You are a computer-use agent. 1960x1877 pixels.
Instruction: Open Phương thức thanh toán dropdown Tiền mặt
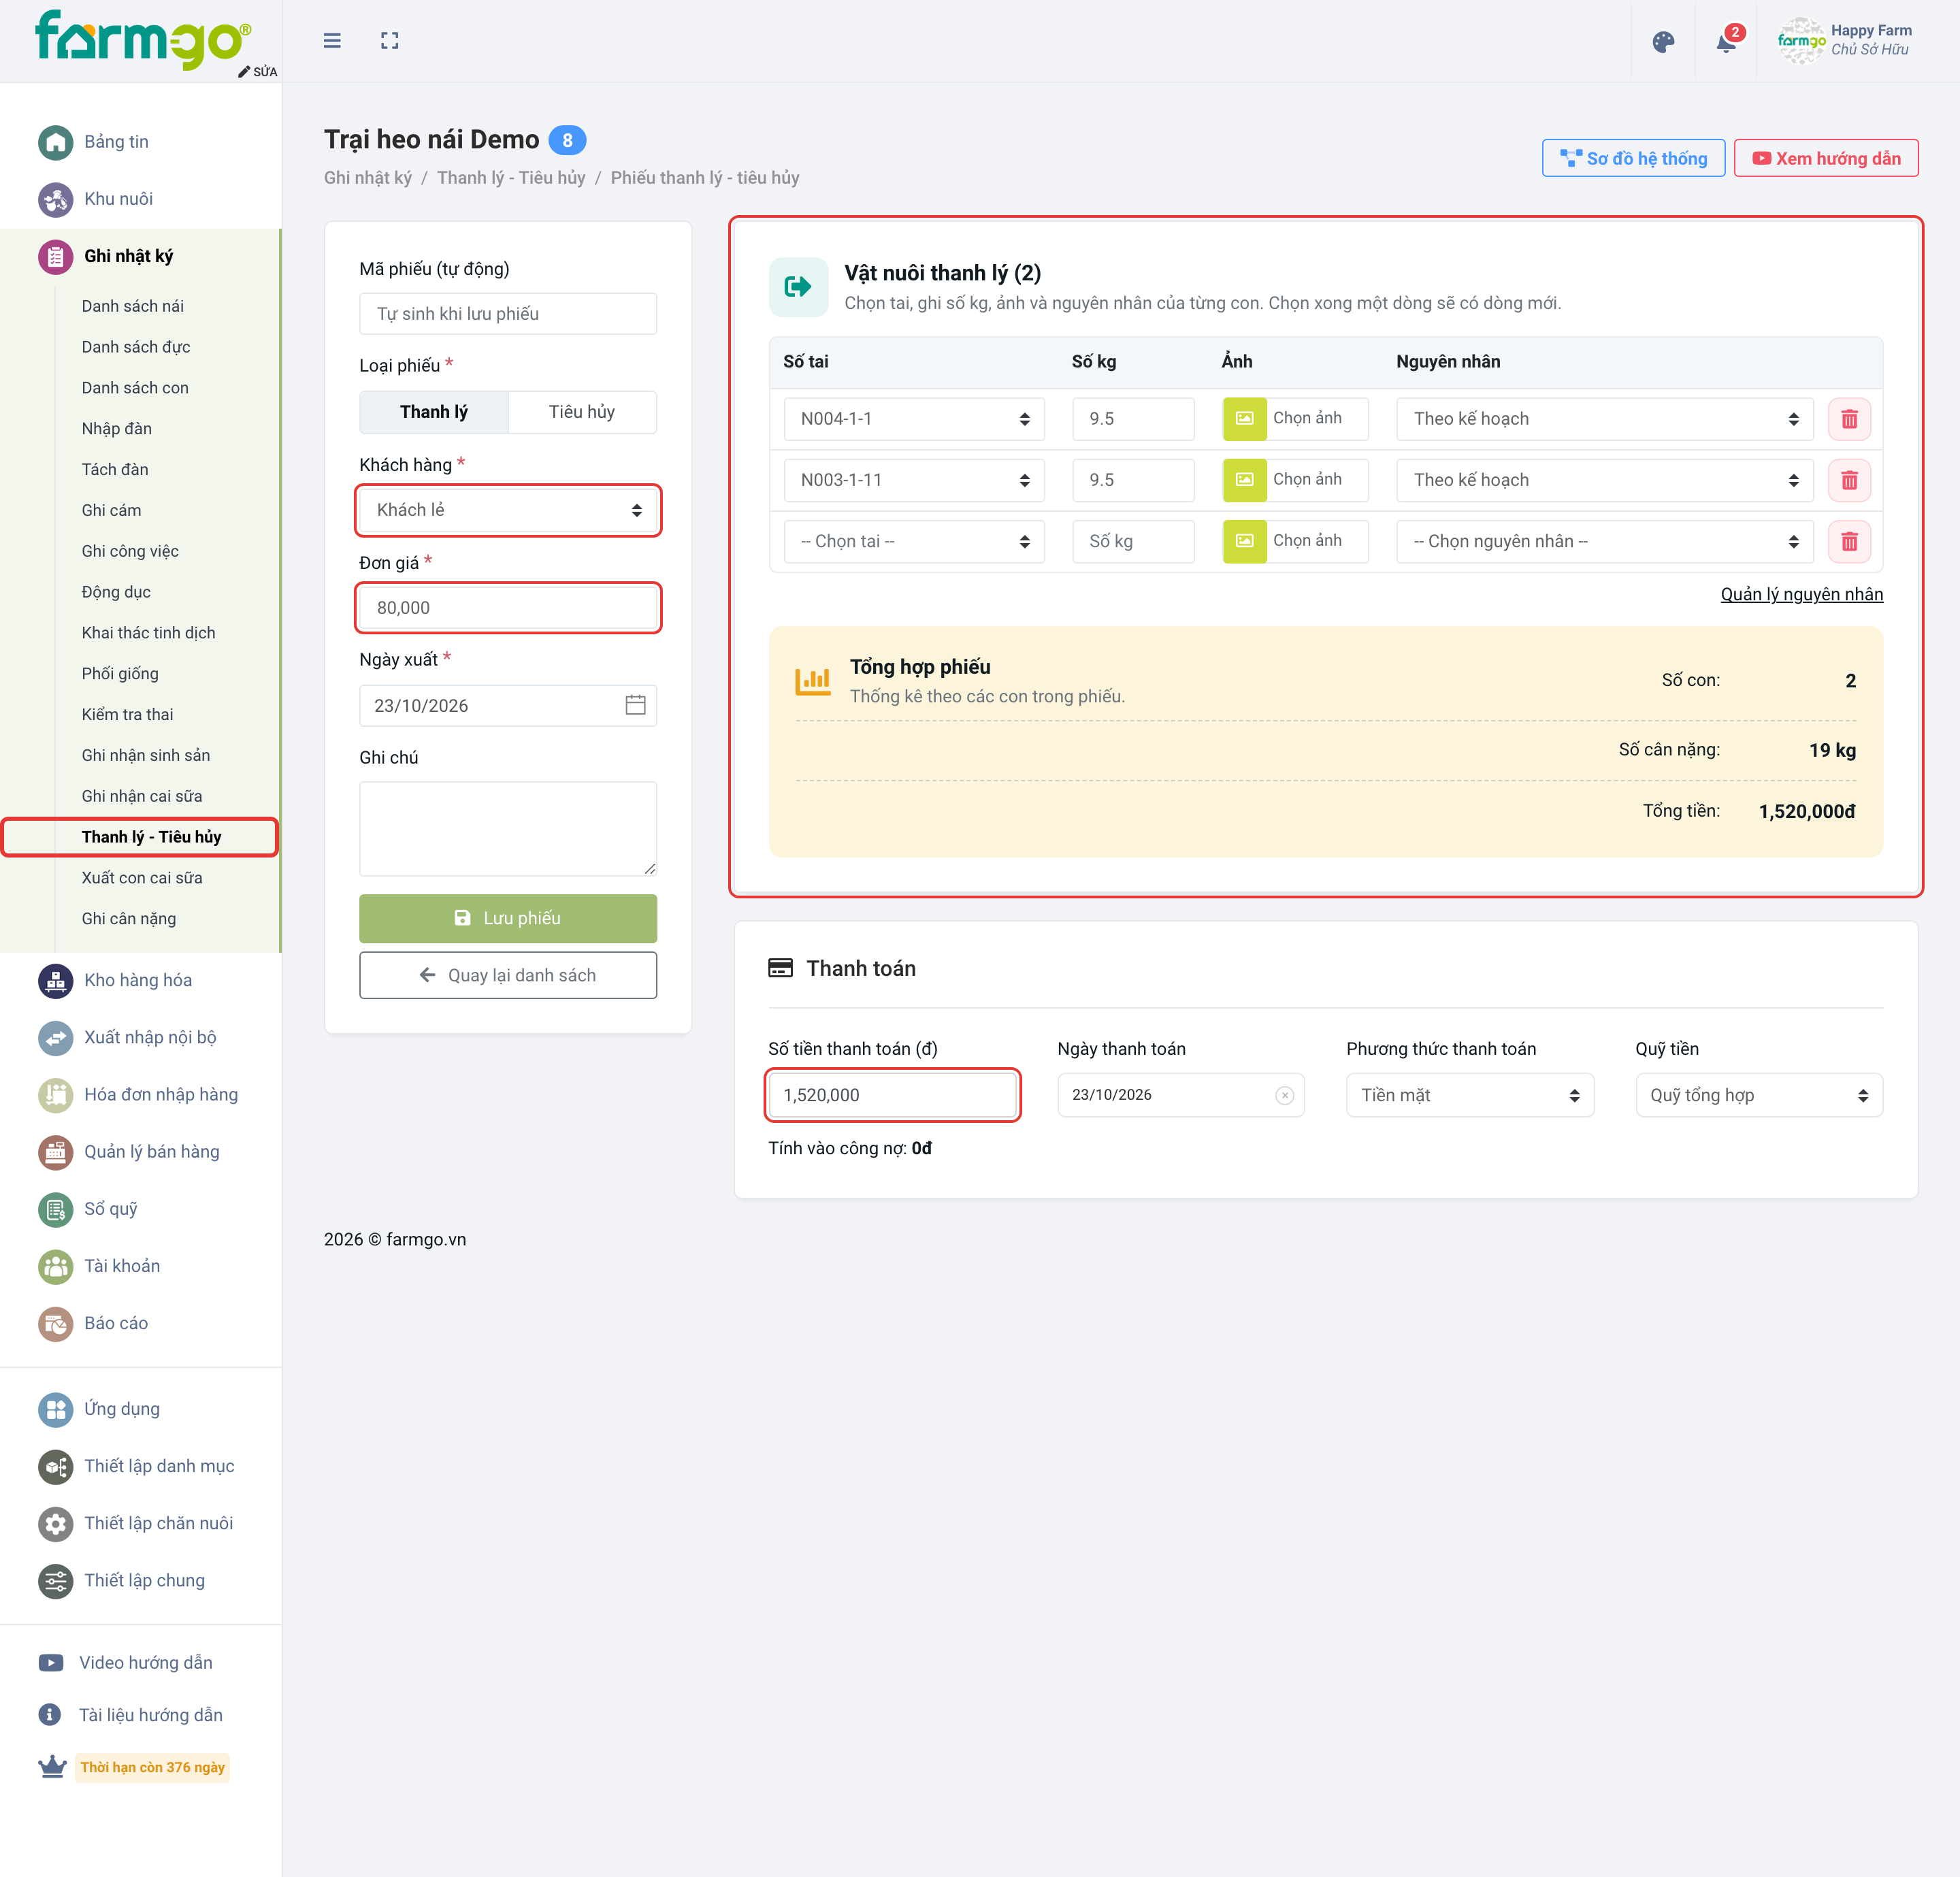click(1469, 1096)
